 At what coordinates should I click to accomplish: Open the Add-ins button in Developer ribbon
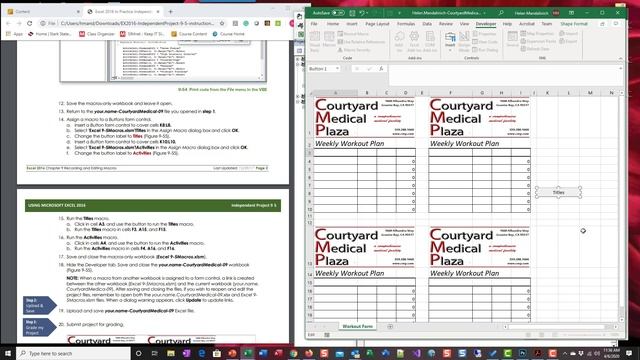coord(400,42)
